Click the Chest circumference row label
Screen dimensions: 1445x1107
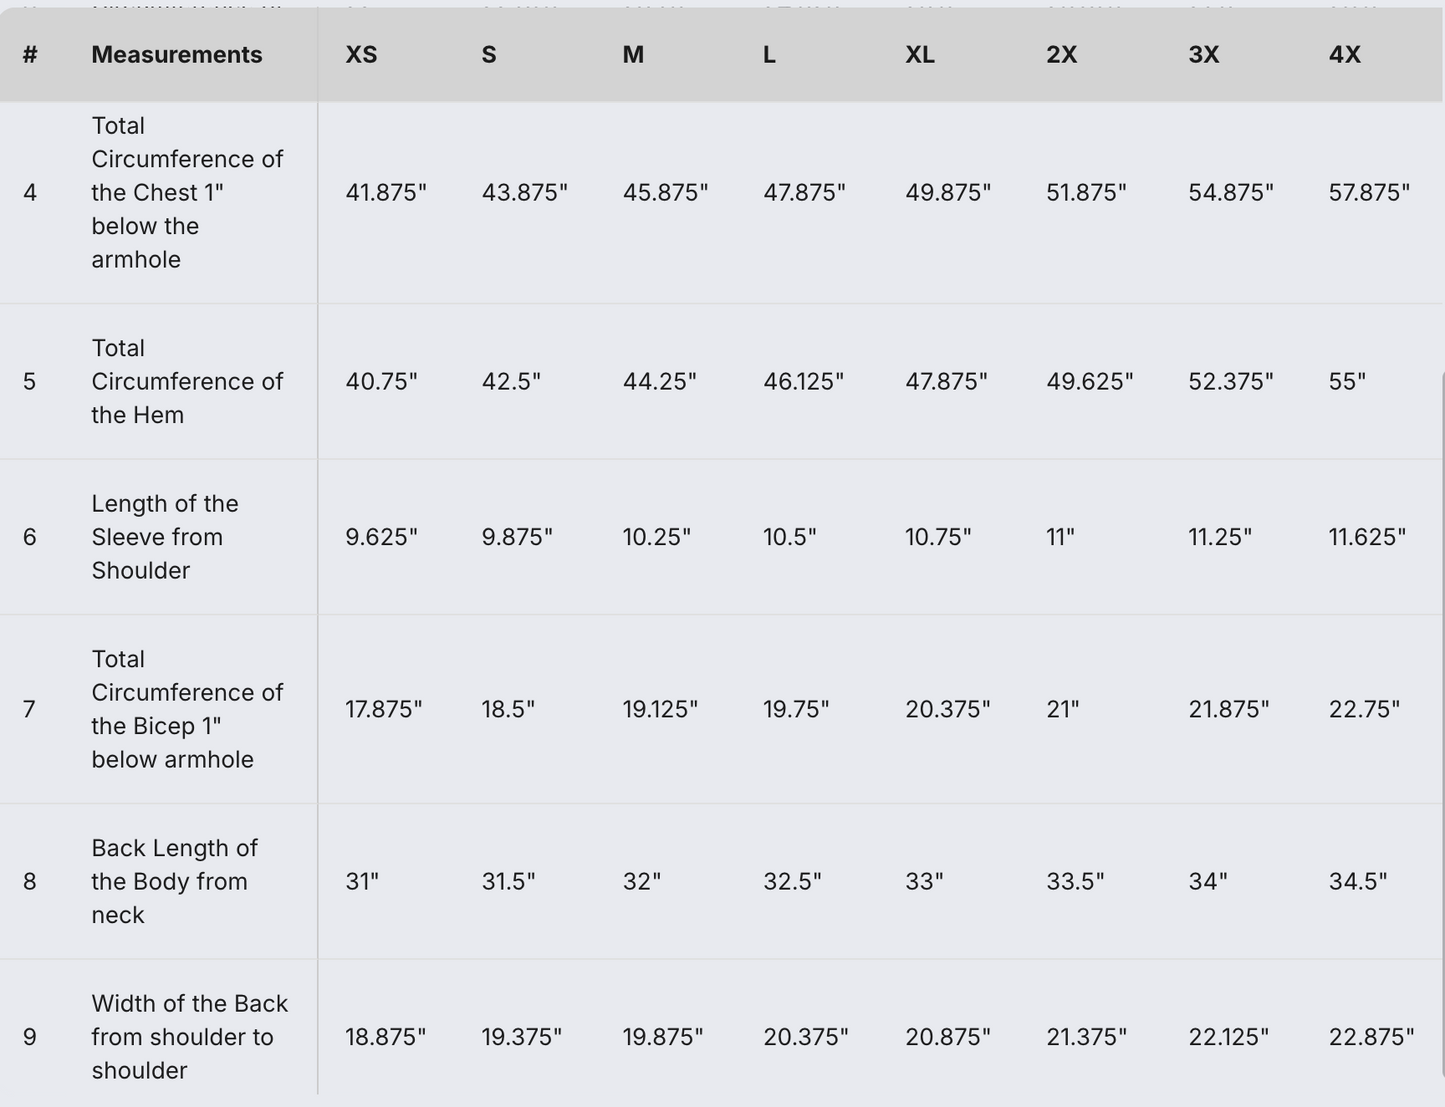[187, 192]
